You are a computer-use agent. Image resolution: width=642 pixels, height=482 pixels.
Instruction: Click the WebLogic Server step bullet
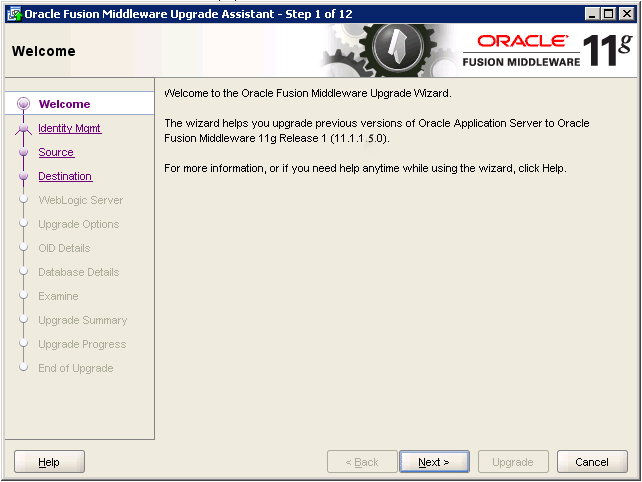23,199
